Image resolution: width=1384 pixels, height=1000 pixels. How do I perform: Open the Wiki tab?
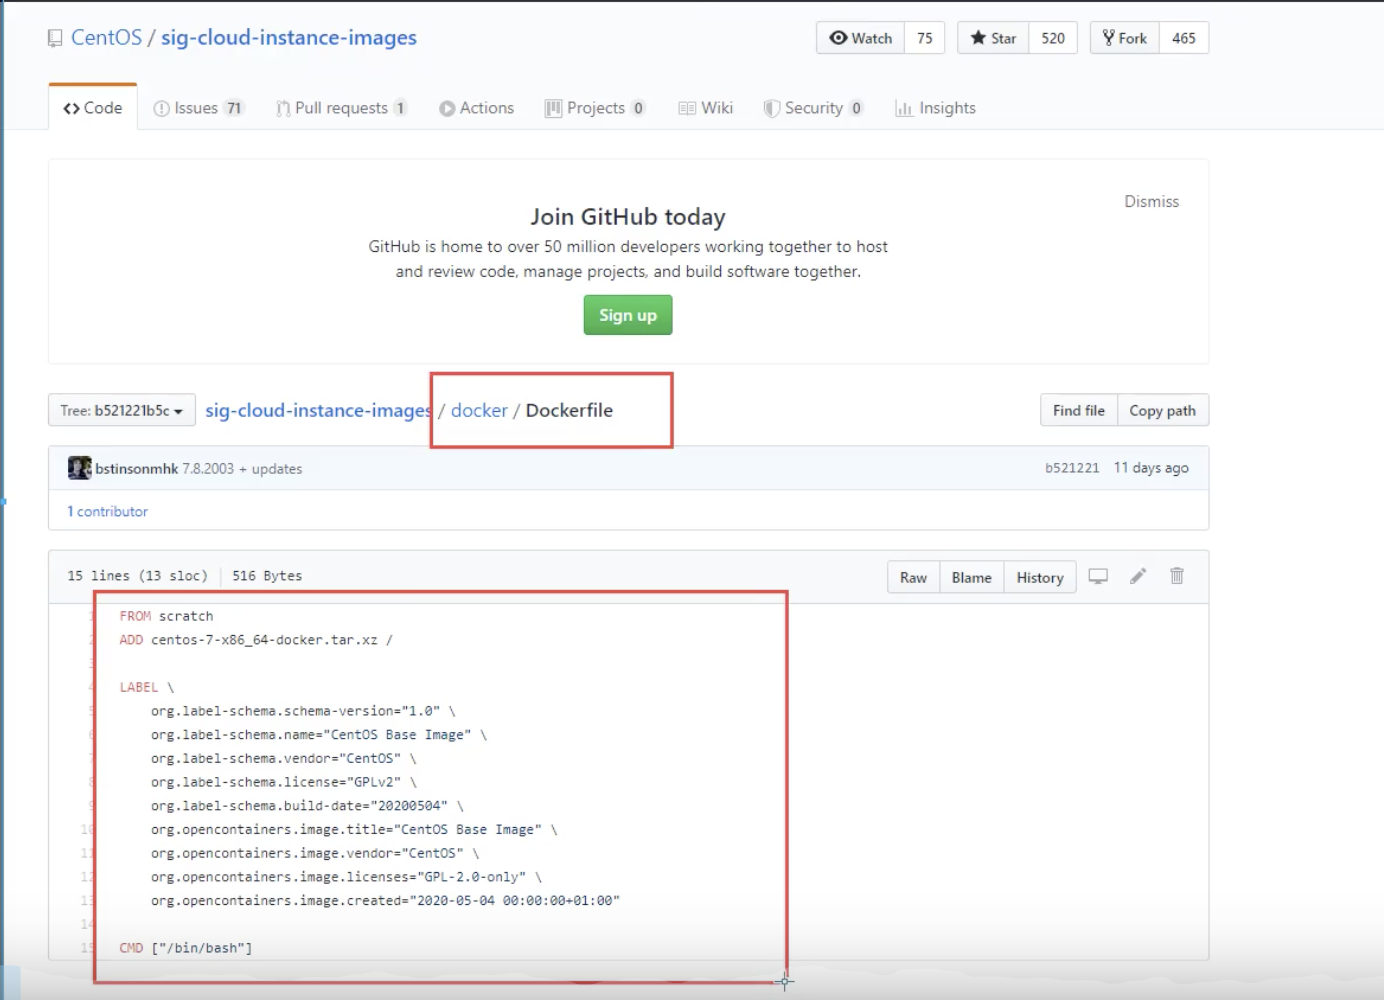tap(706, 108)
